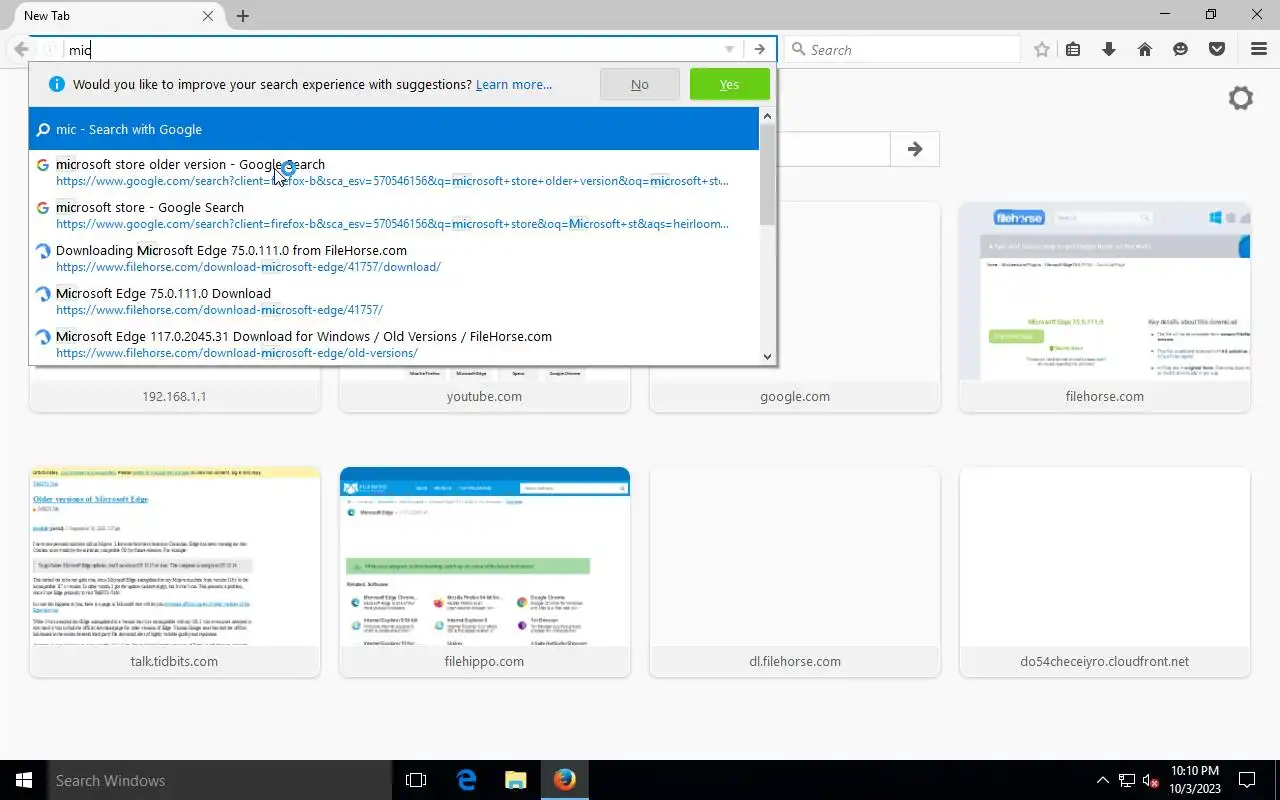Select 'Microsoft Edge 117.0.2045.31 Download' suggestion
The width and height of the screenshot is (1280, 800).
pos(395,344)
